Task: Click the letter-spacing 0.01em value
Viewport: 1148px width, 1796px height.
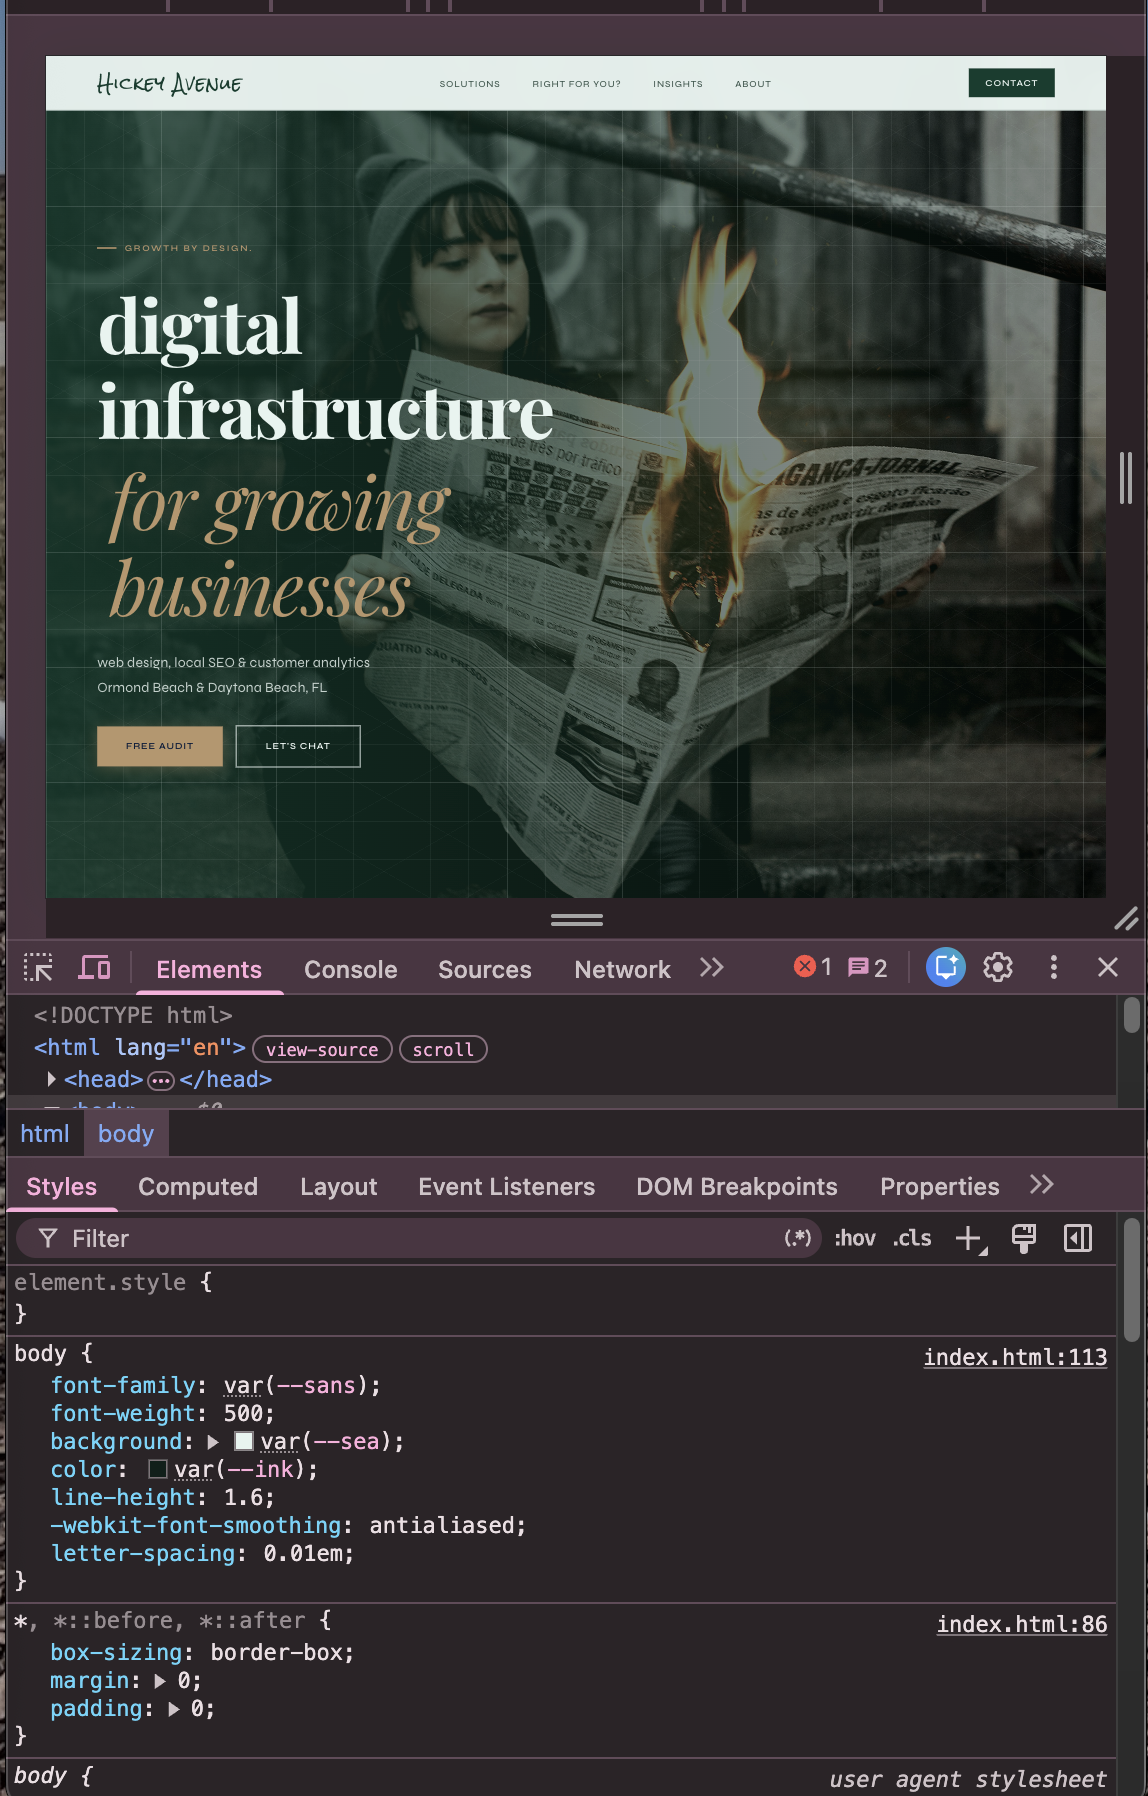Action: [303, 1553]
